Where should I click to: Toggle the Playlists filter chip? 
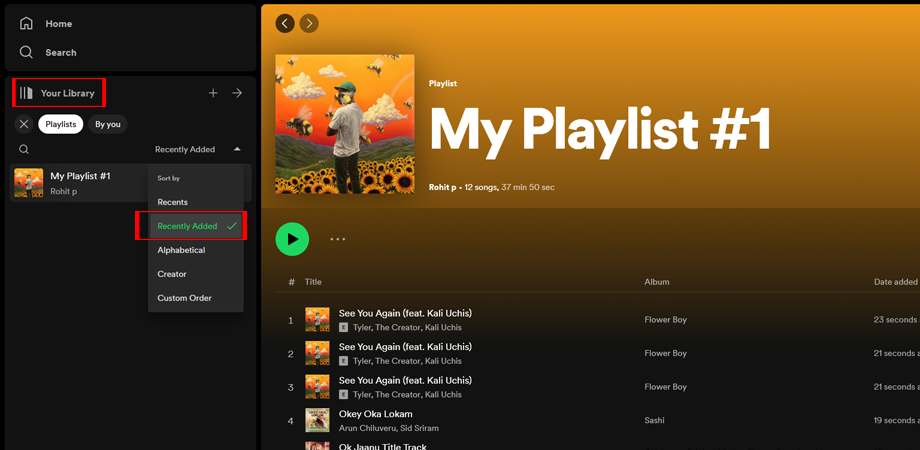point(61,124)
